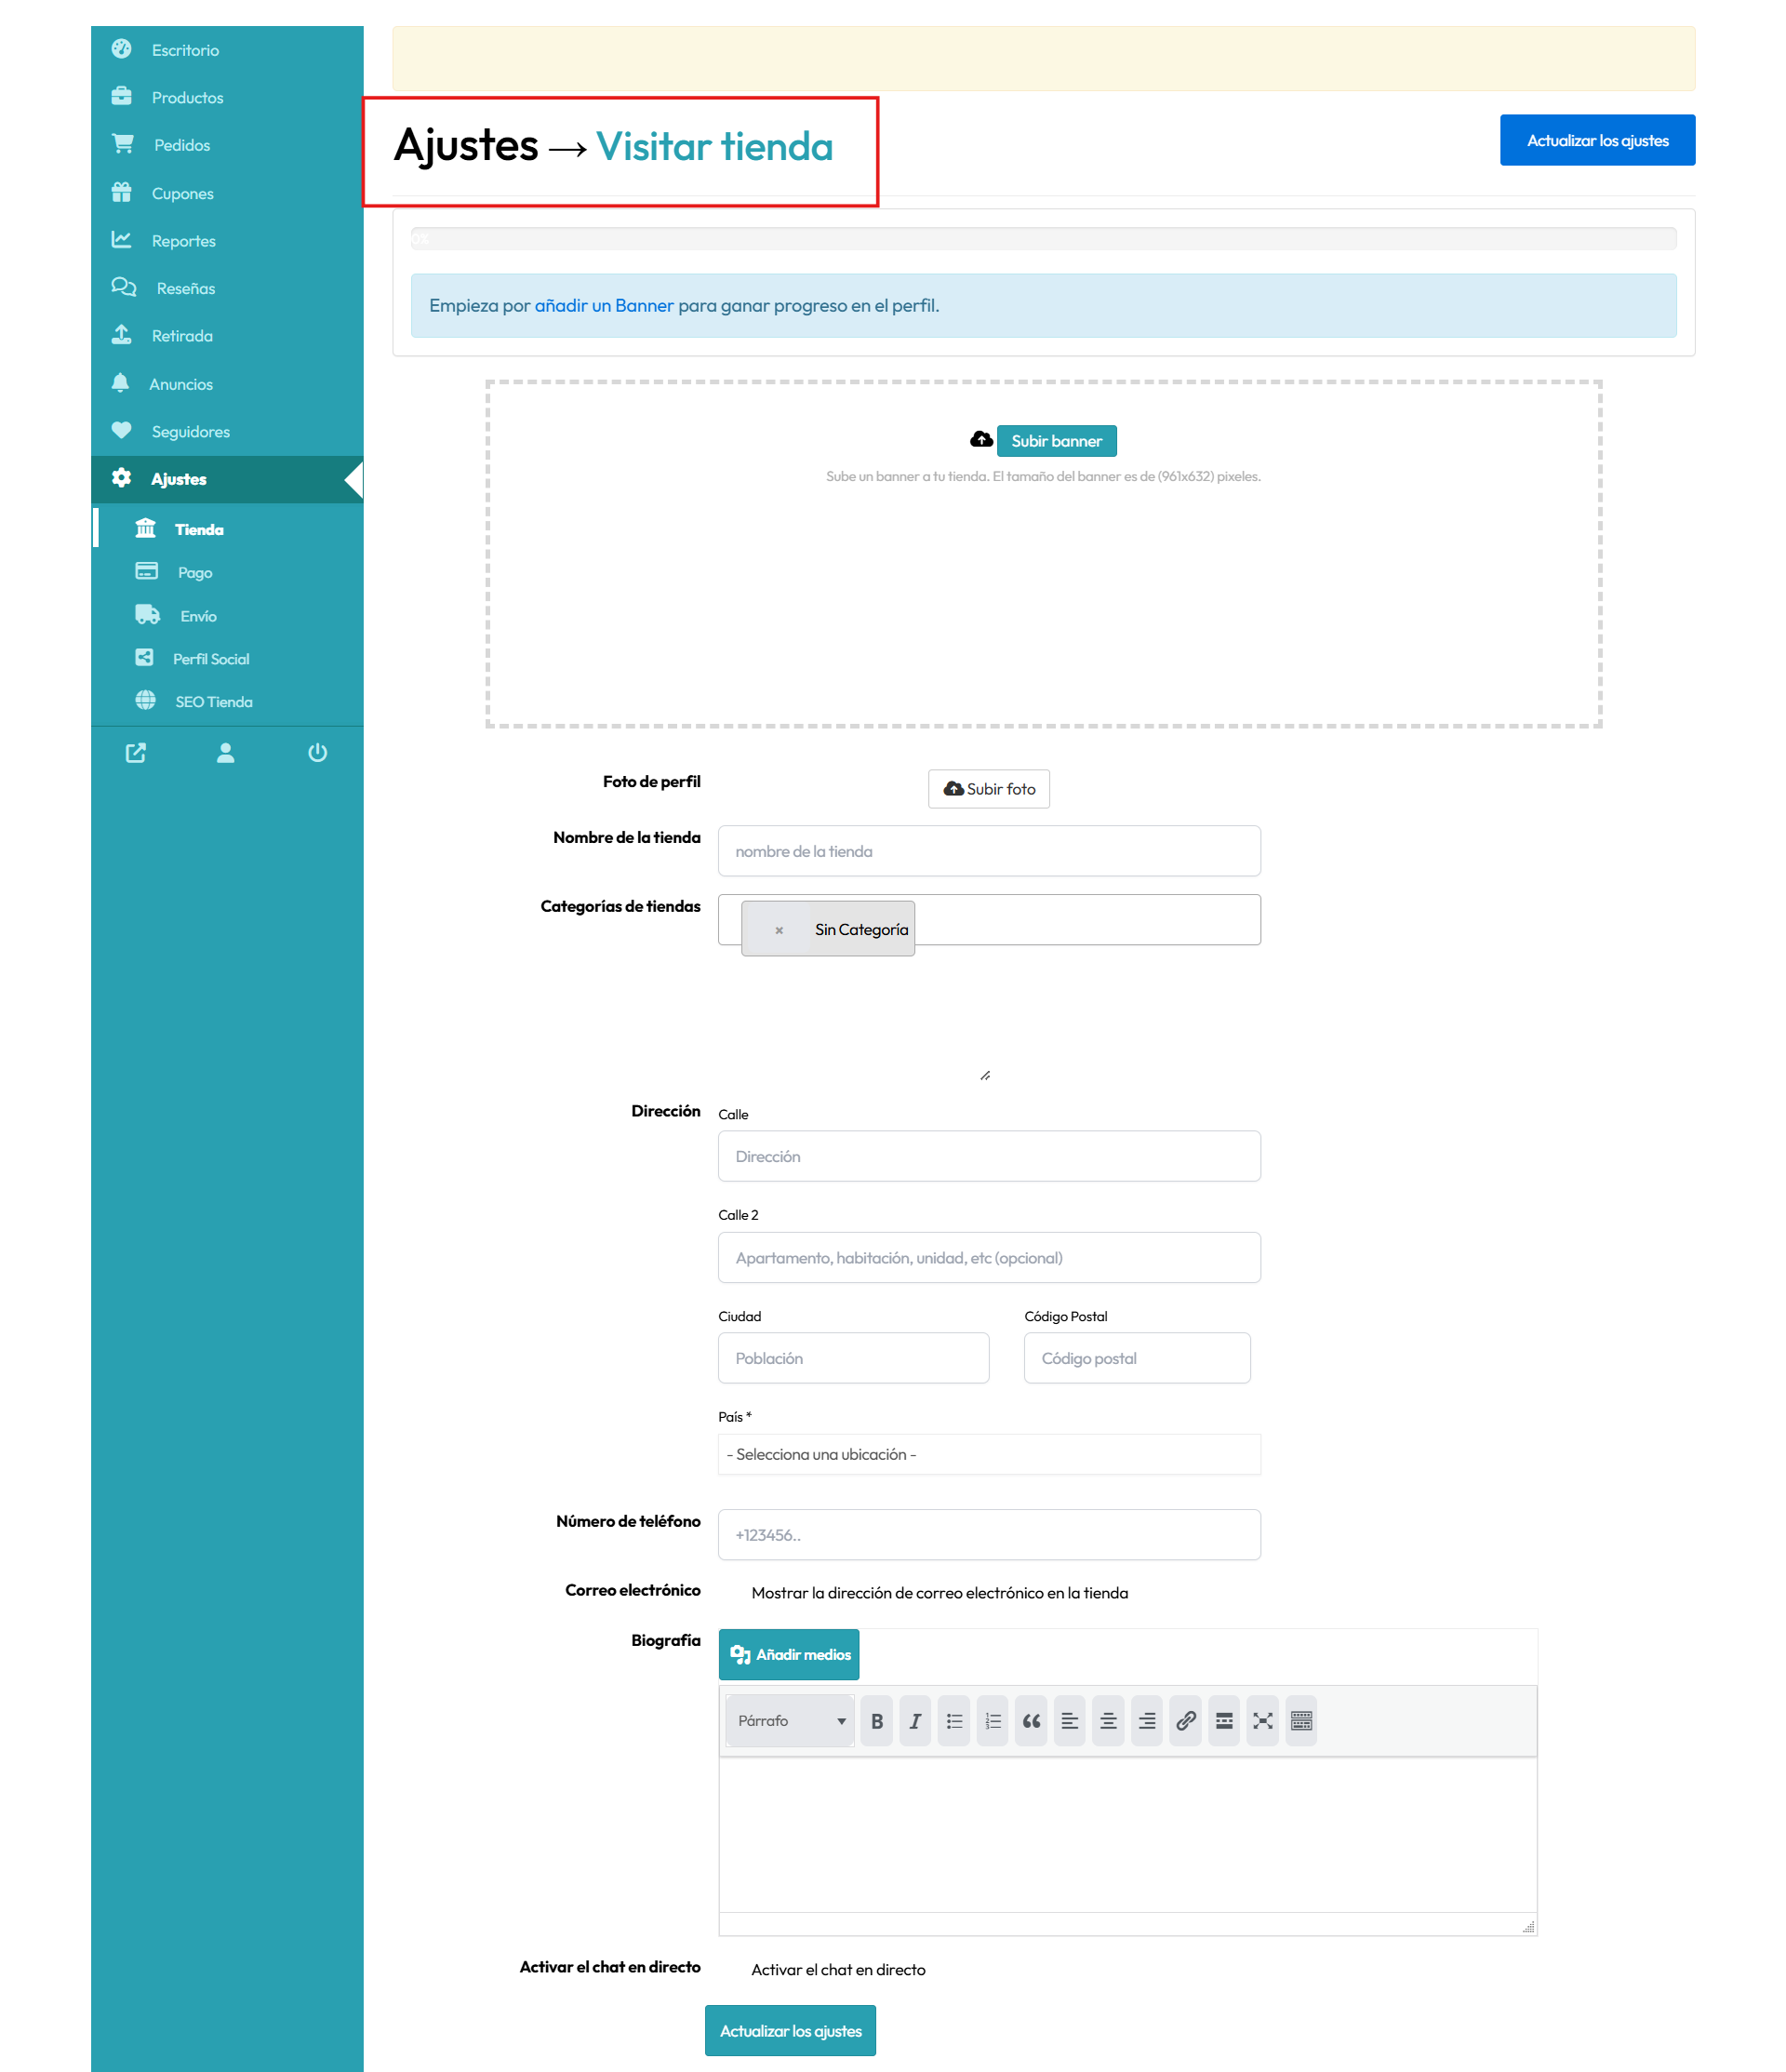
Task: Open the Pago settings submenu item
Action: (x=194, y=572)
